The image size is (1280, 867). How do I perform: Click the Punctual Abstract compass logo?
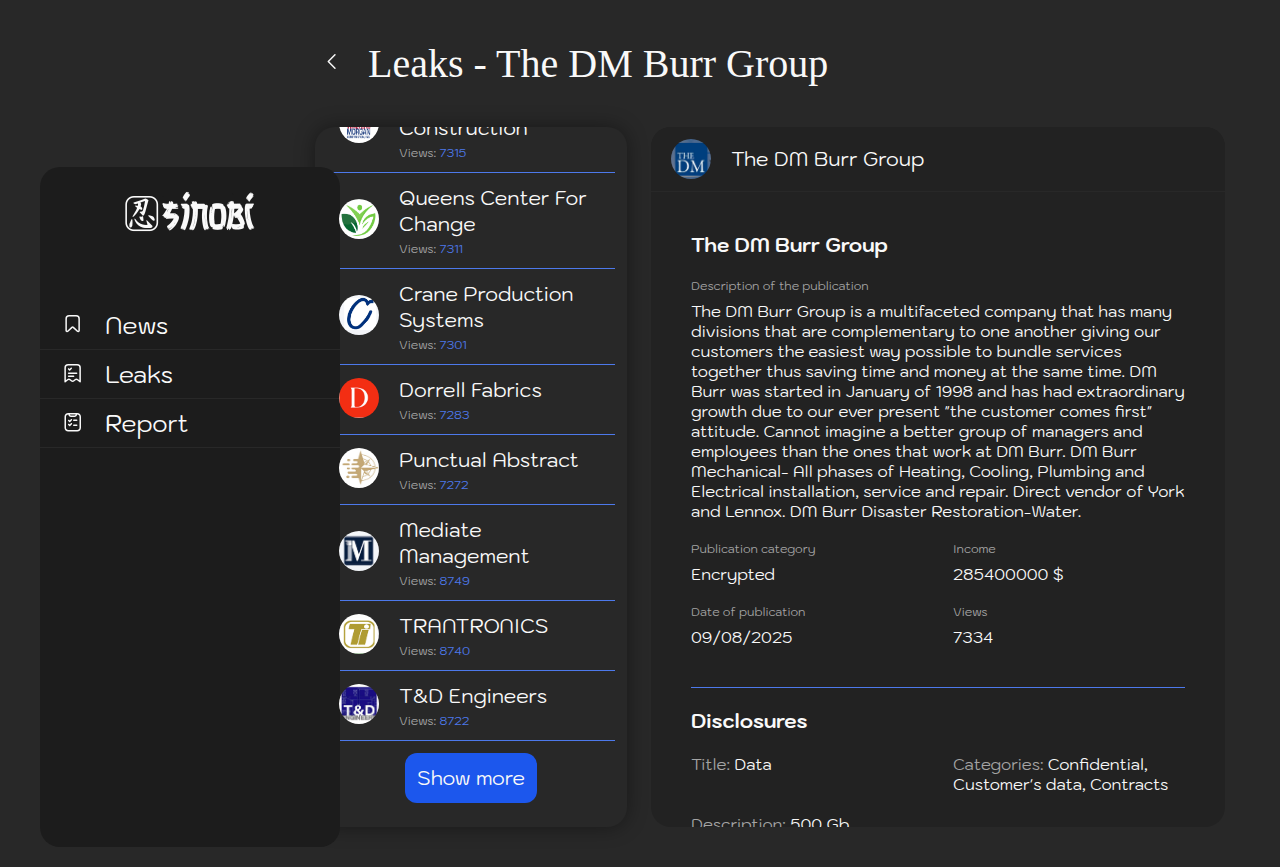(x=359, y=468)
